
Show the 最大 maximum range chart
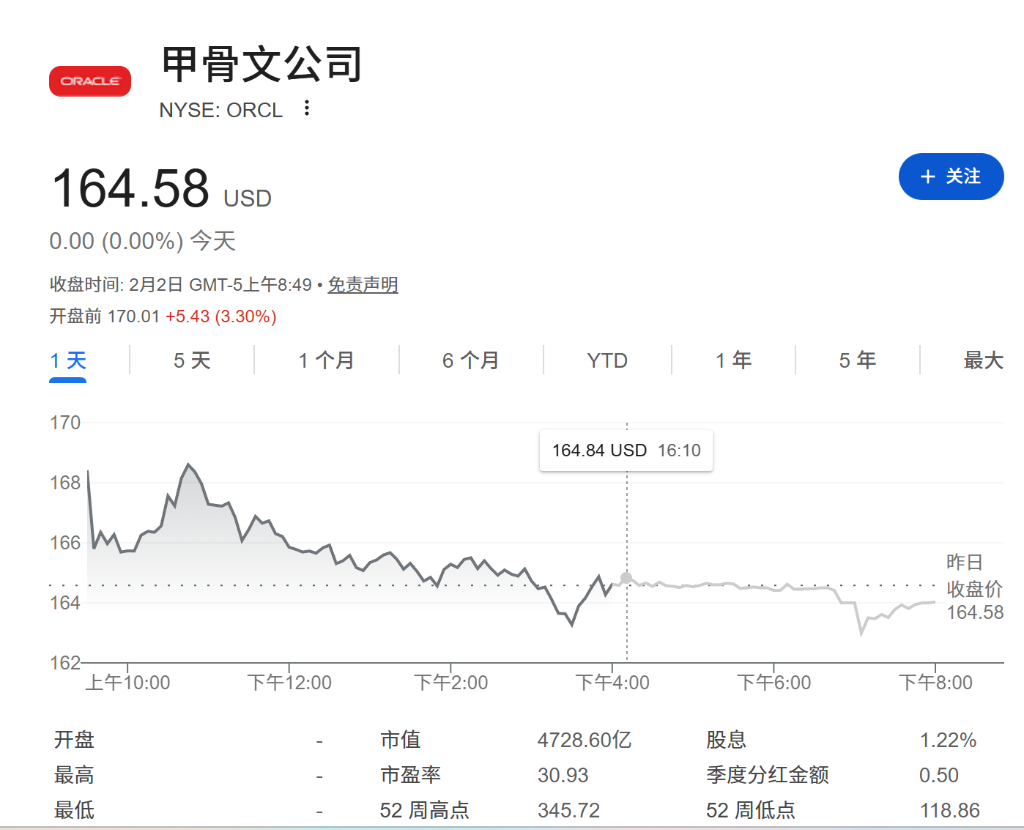983,360
